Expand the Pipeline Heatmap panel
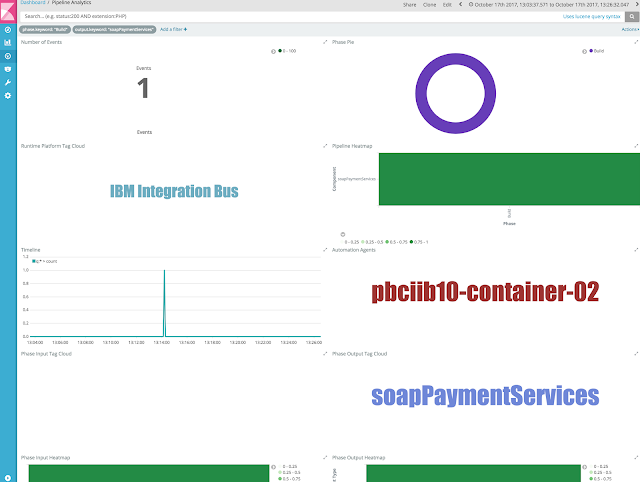Screen dimensions: 640x482 636,146
